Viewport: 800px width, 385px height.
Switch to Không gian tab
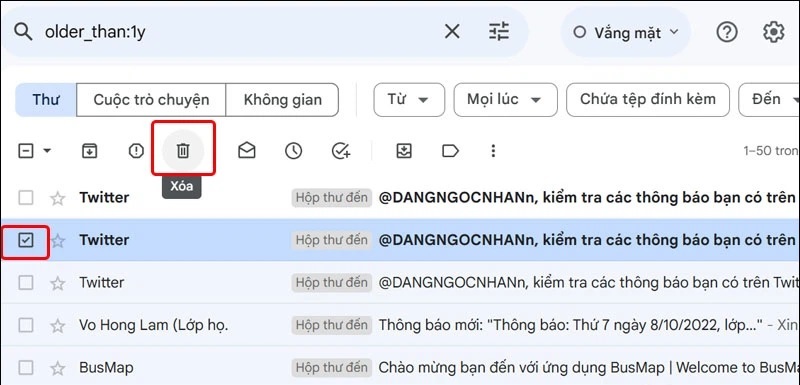click(x=282, y=99)
